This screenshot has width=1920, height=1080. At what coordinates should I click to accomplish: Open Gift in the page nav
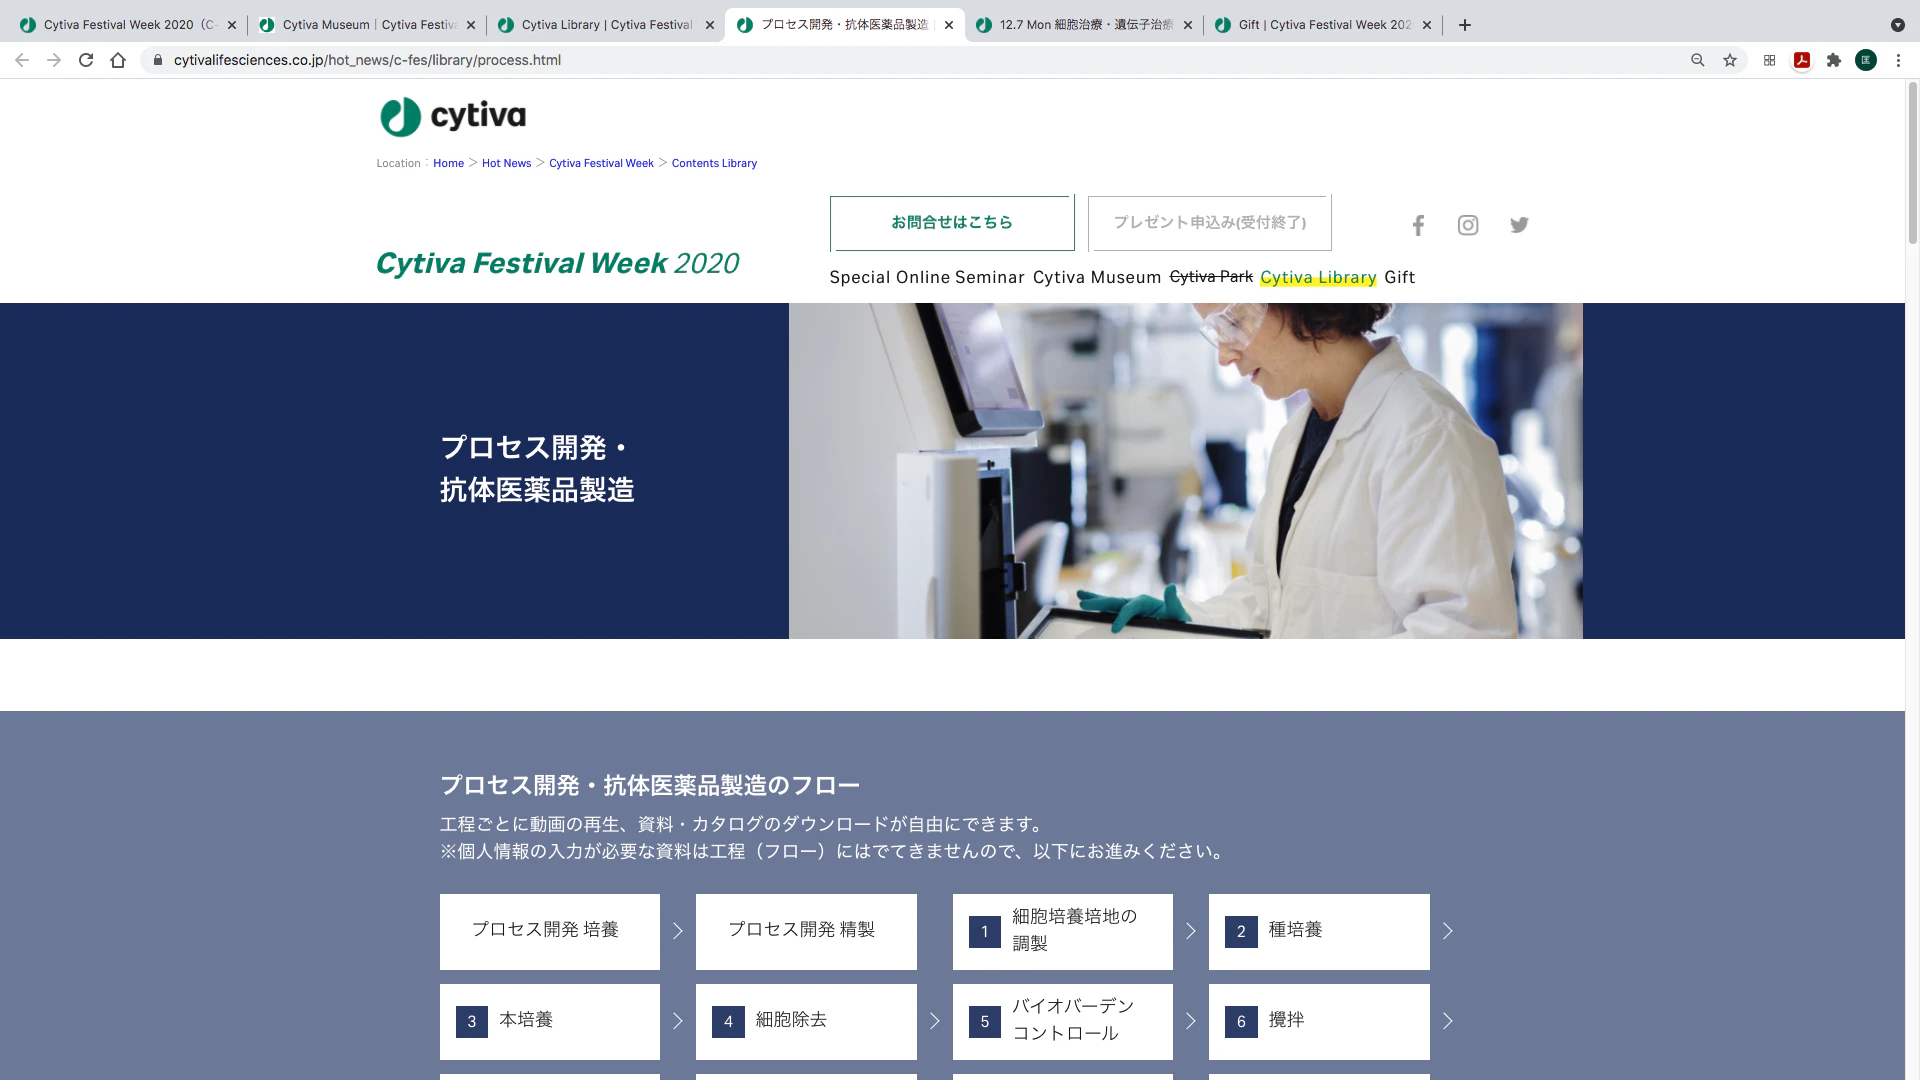pyautogui.click(x=1400, y=277)
